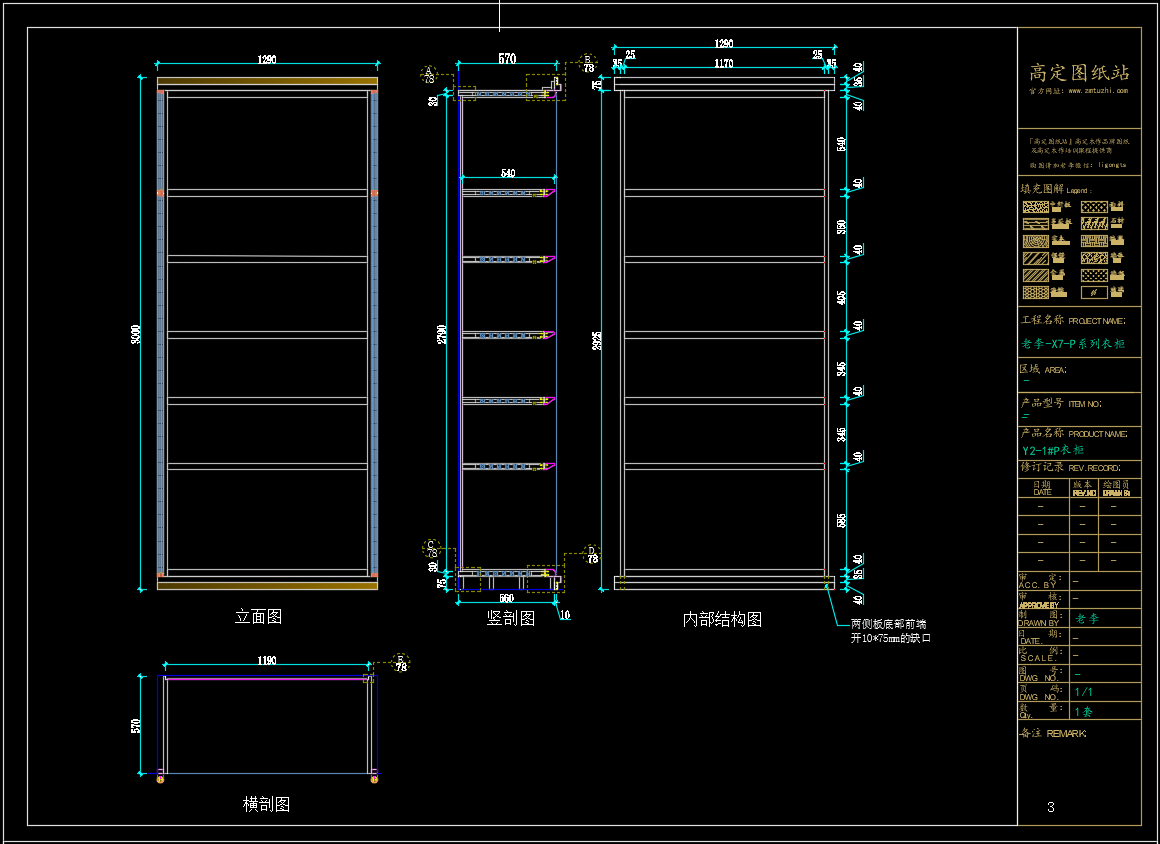Select project name 老李-X7-P系列衣柜

tap(1073, 344)
